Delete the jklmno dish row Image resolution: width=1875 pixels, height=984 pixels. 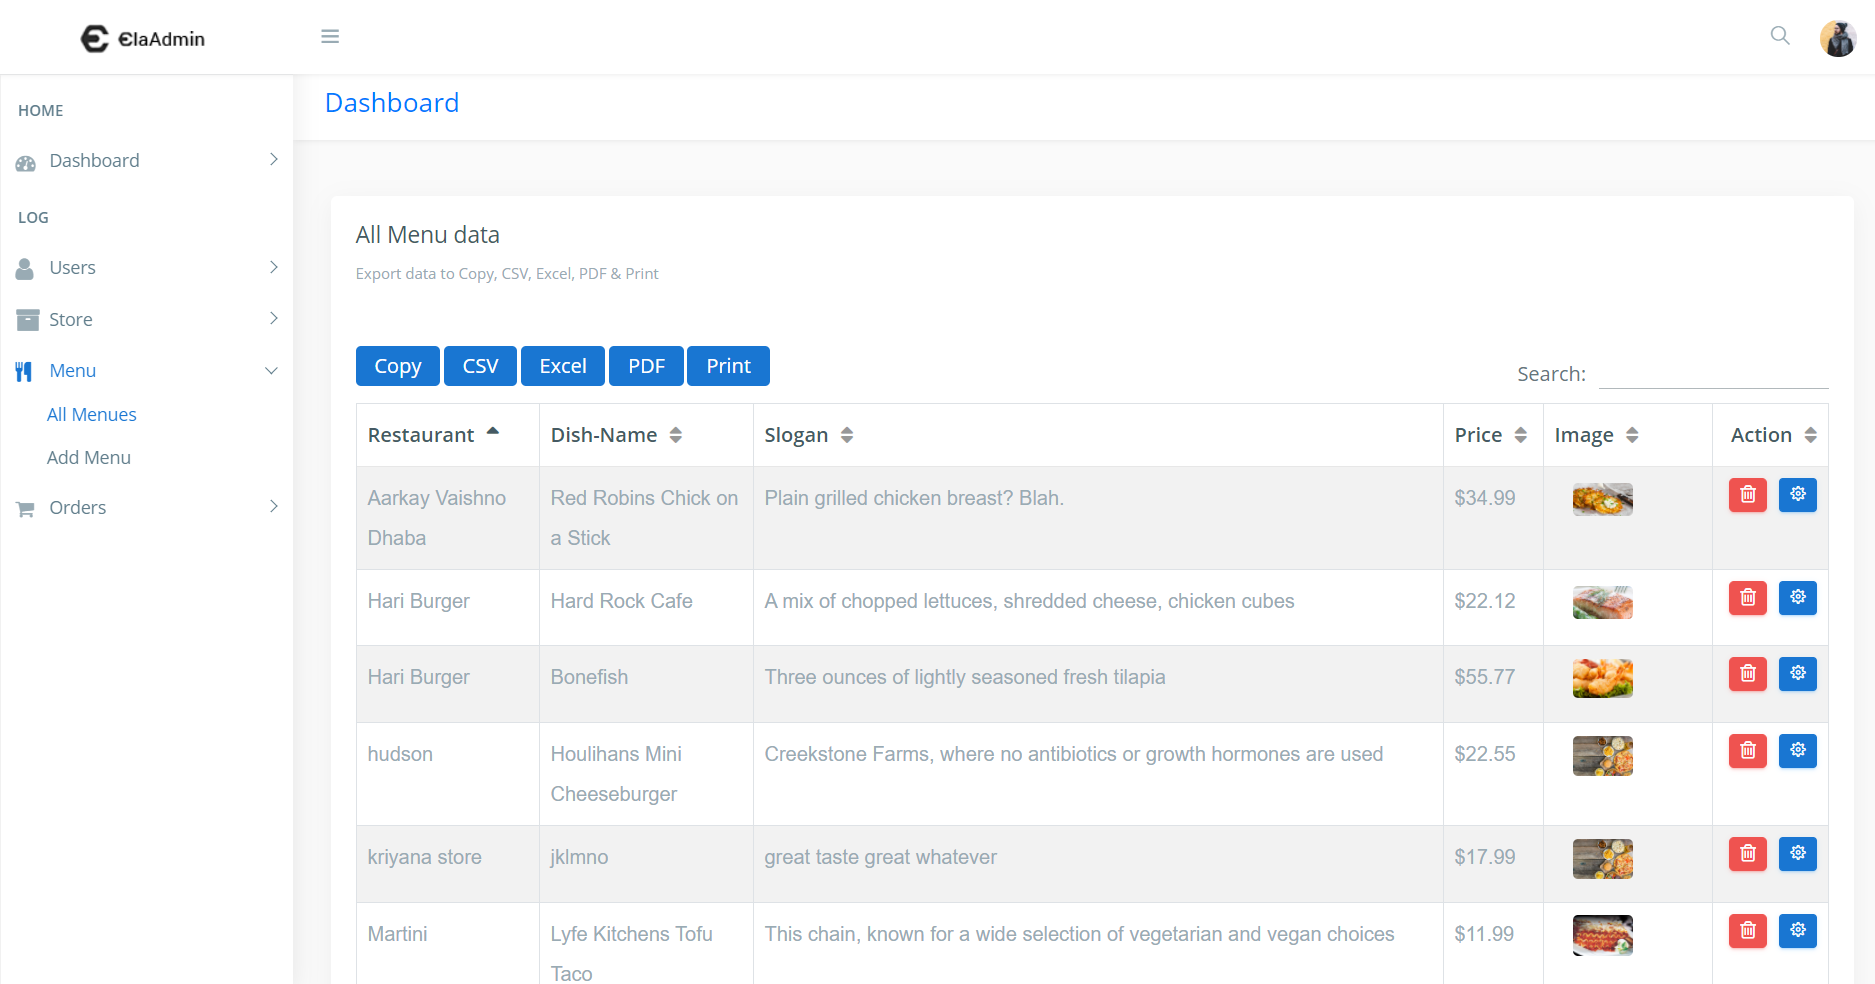pyautogui.click(x=1748, y=854)
